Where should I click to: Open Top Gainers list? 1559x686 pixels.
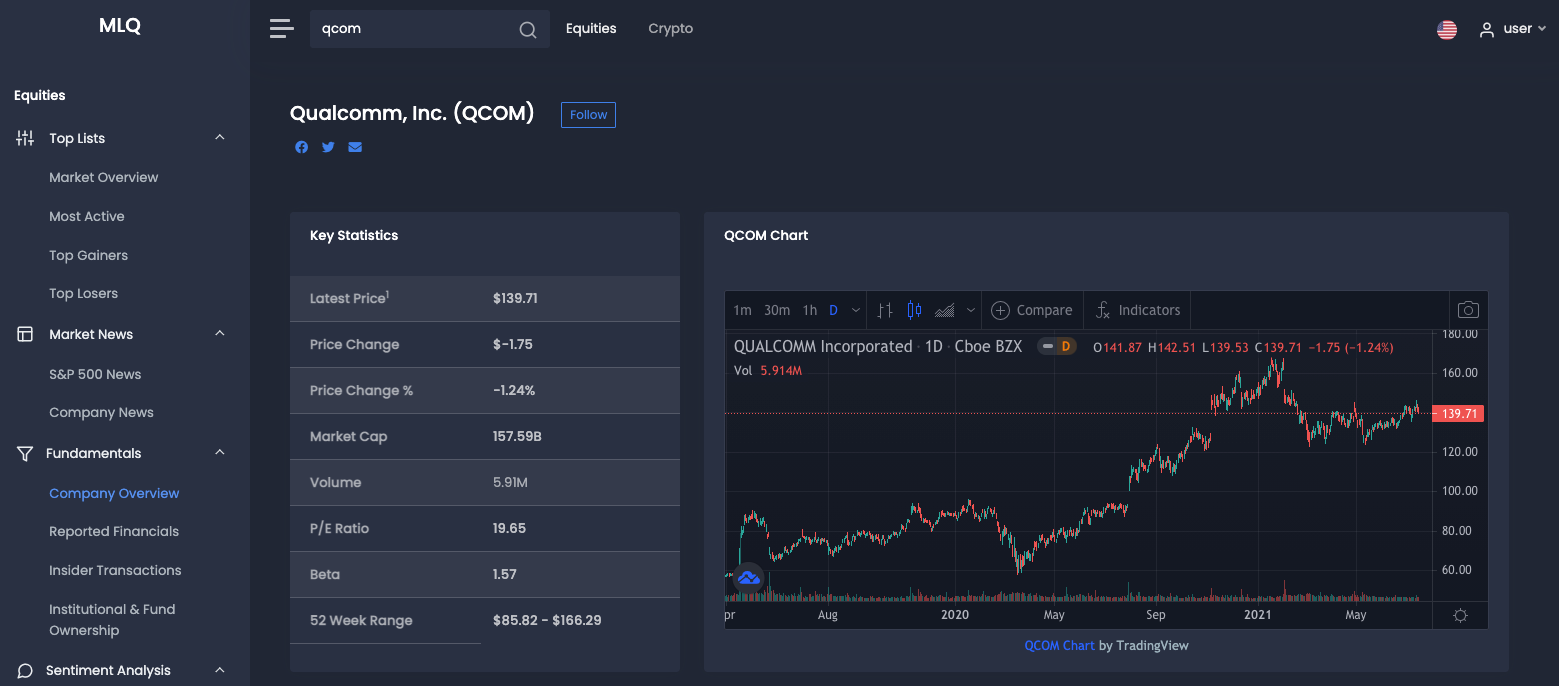(x=89, y=255)
